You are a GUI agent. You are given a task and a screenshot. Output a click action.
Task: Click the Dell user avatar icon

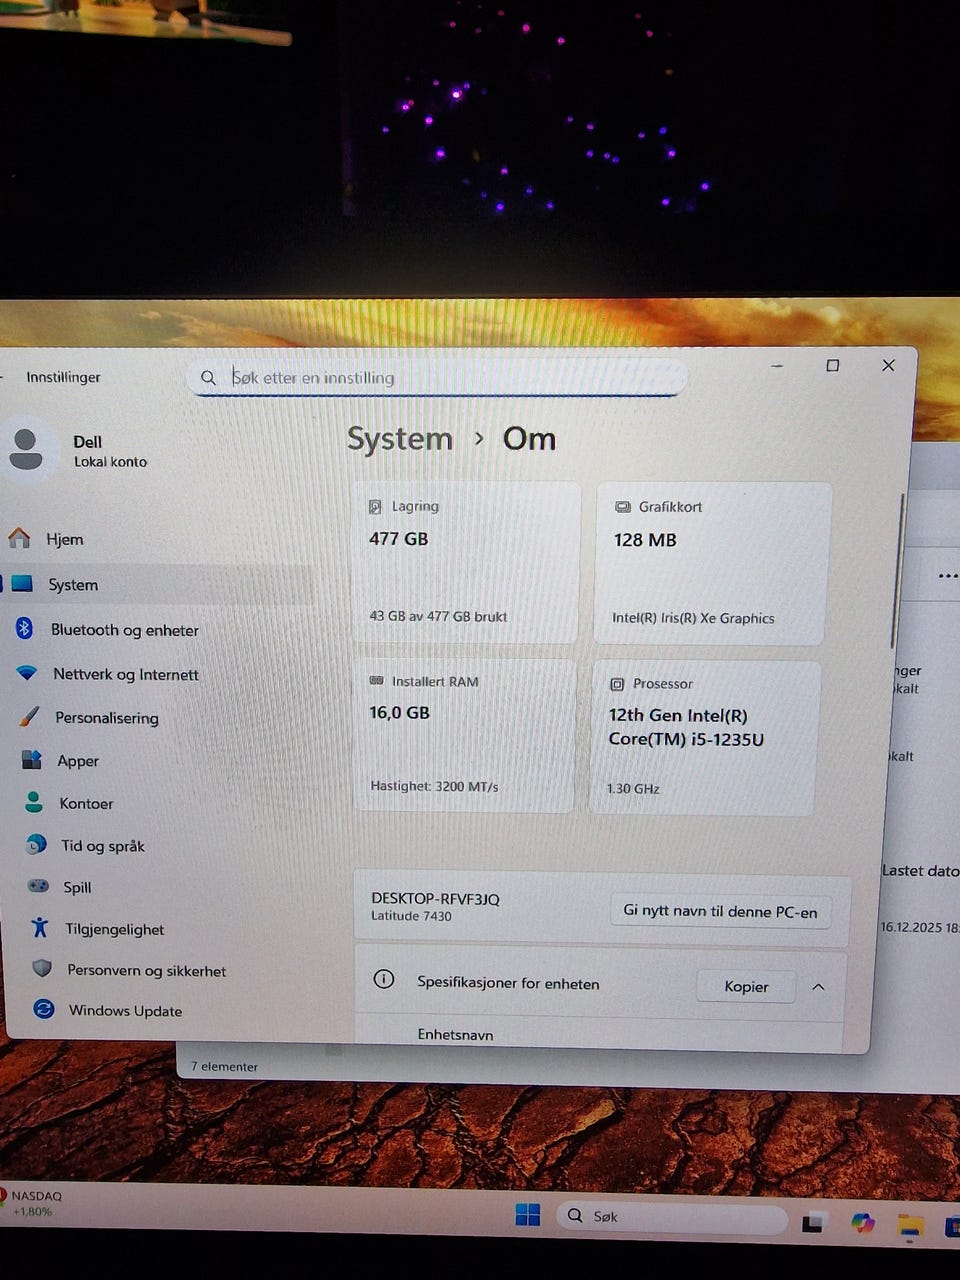coord(26,450)
